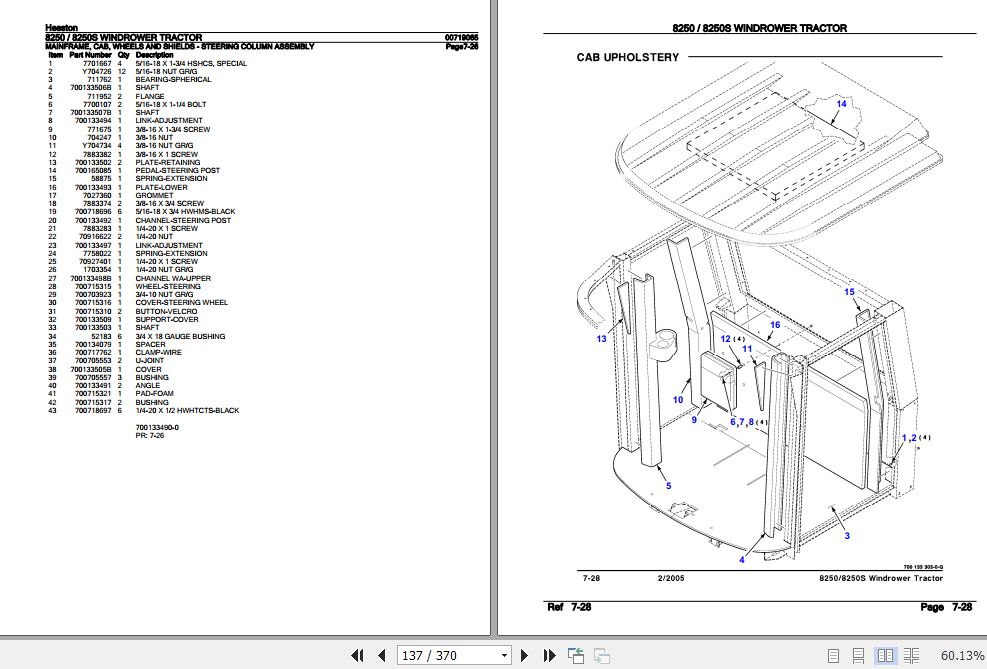The width and height of the screenshot is (987, 669).
Task: Toggle off the highlighted facing view
Action: pos(886,655)
